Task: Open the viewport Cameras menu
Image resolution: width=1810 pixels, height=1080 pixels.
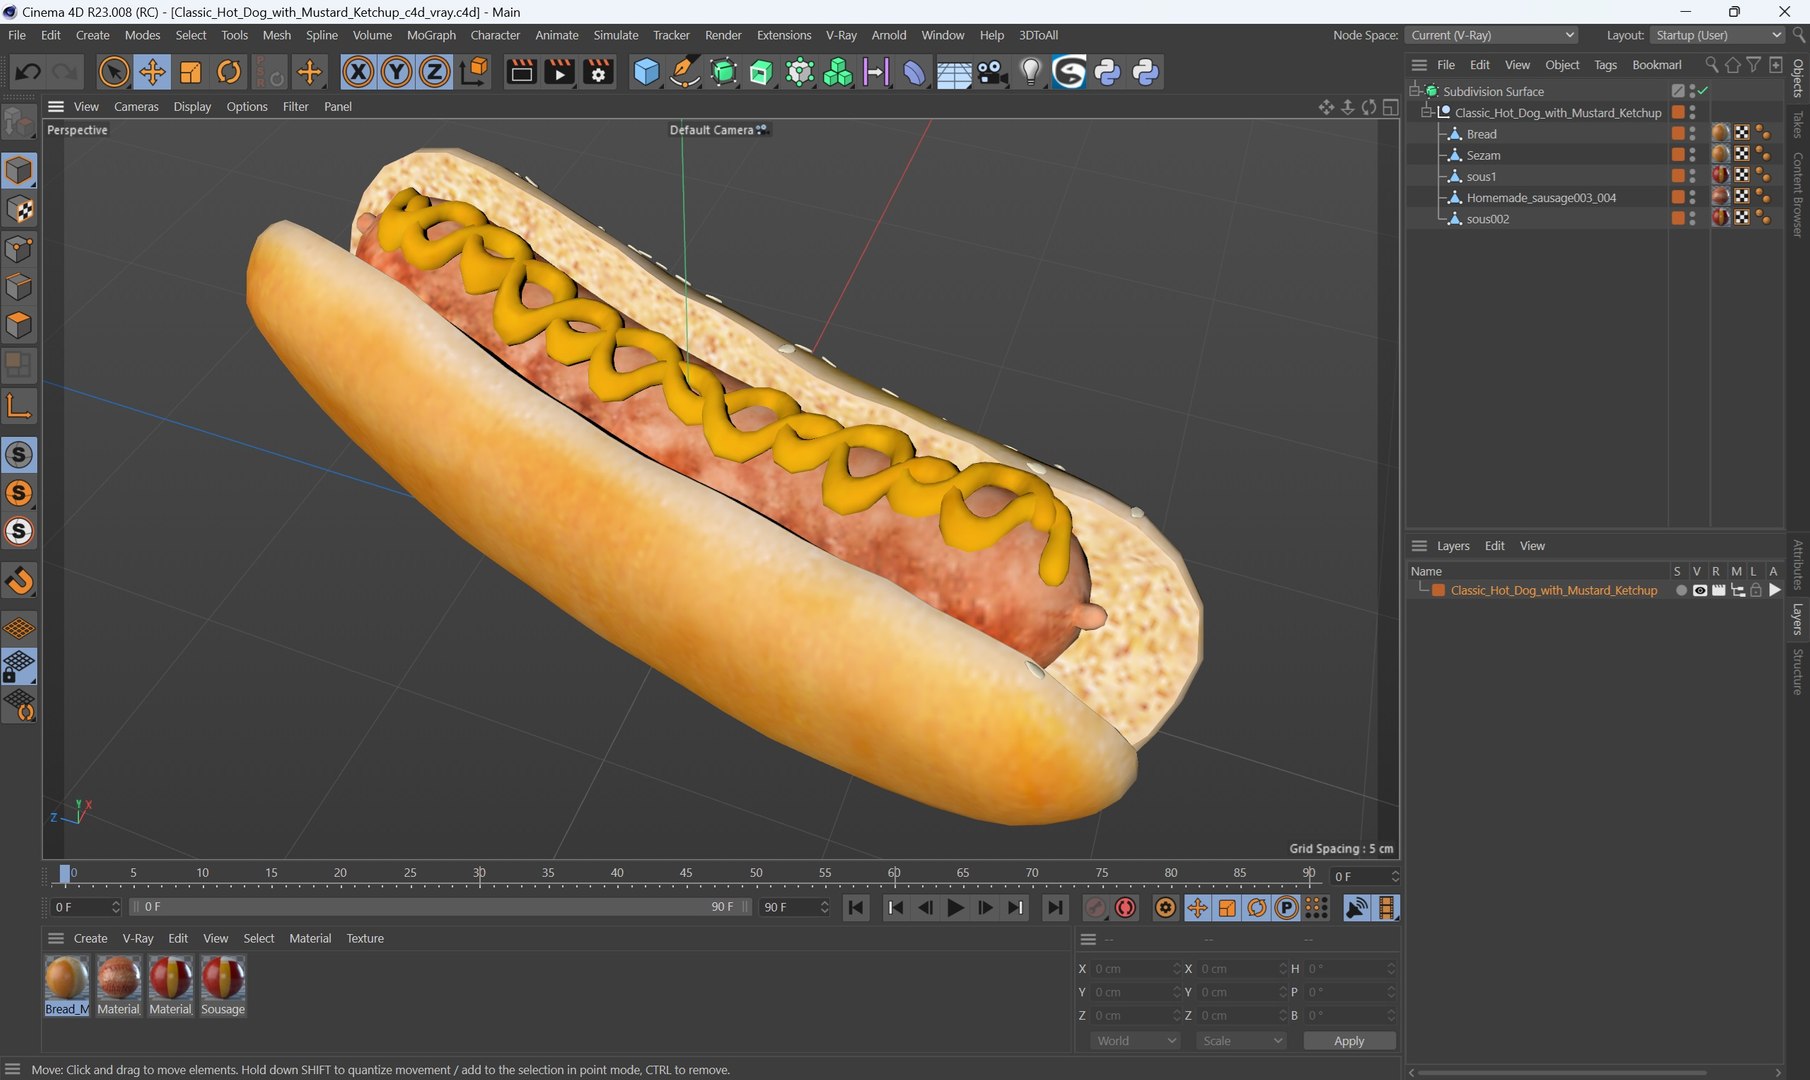Action: click(x=136, y=107)
